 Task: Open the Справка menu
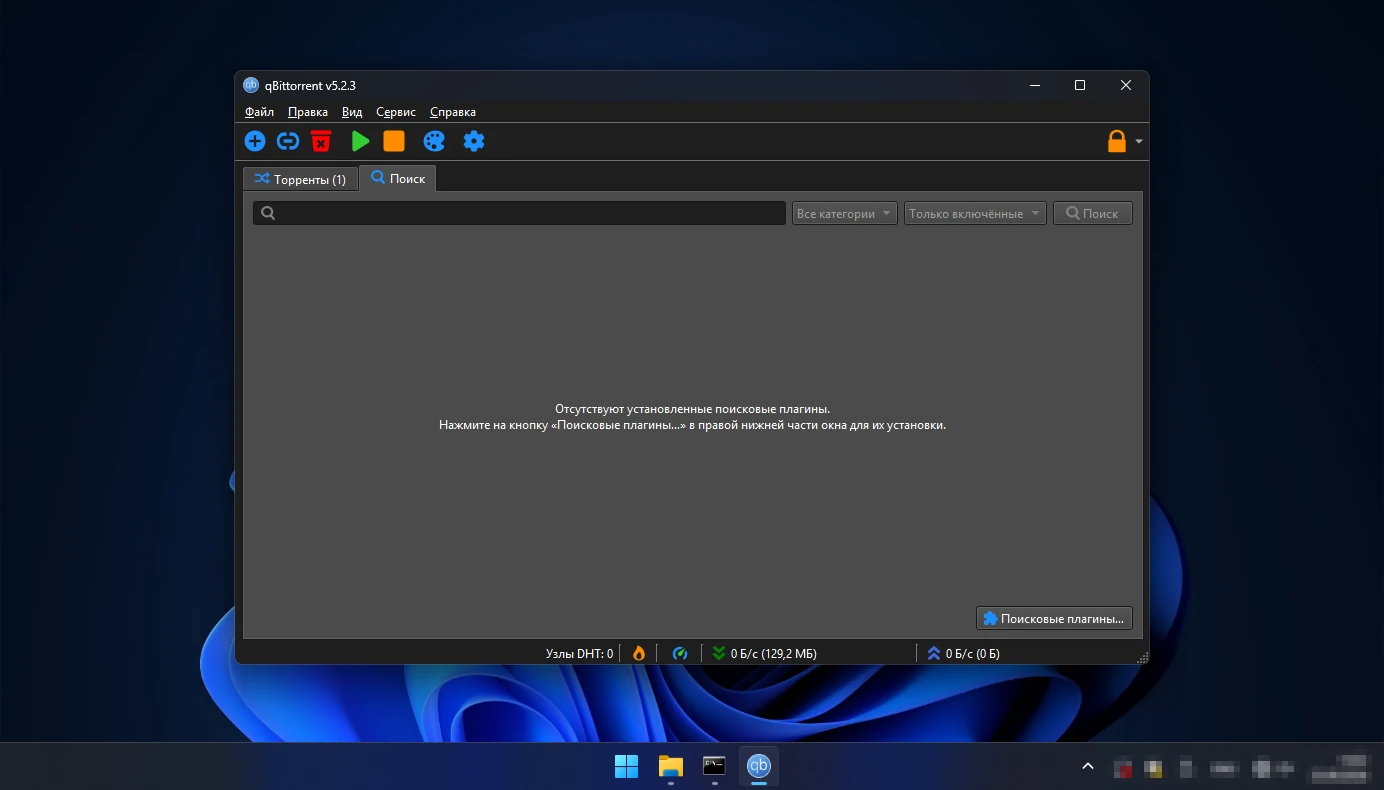pos(453,112)
